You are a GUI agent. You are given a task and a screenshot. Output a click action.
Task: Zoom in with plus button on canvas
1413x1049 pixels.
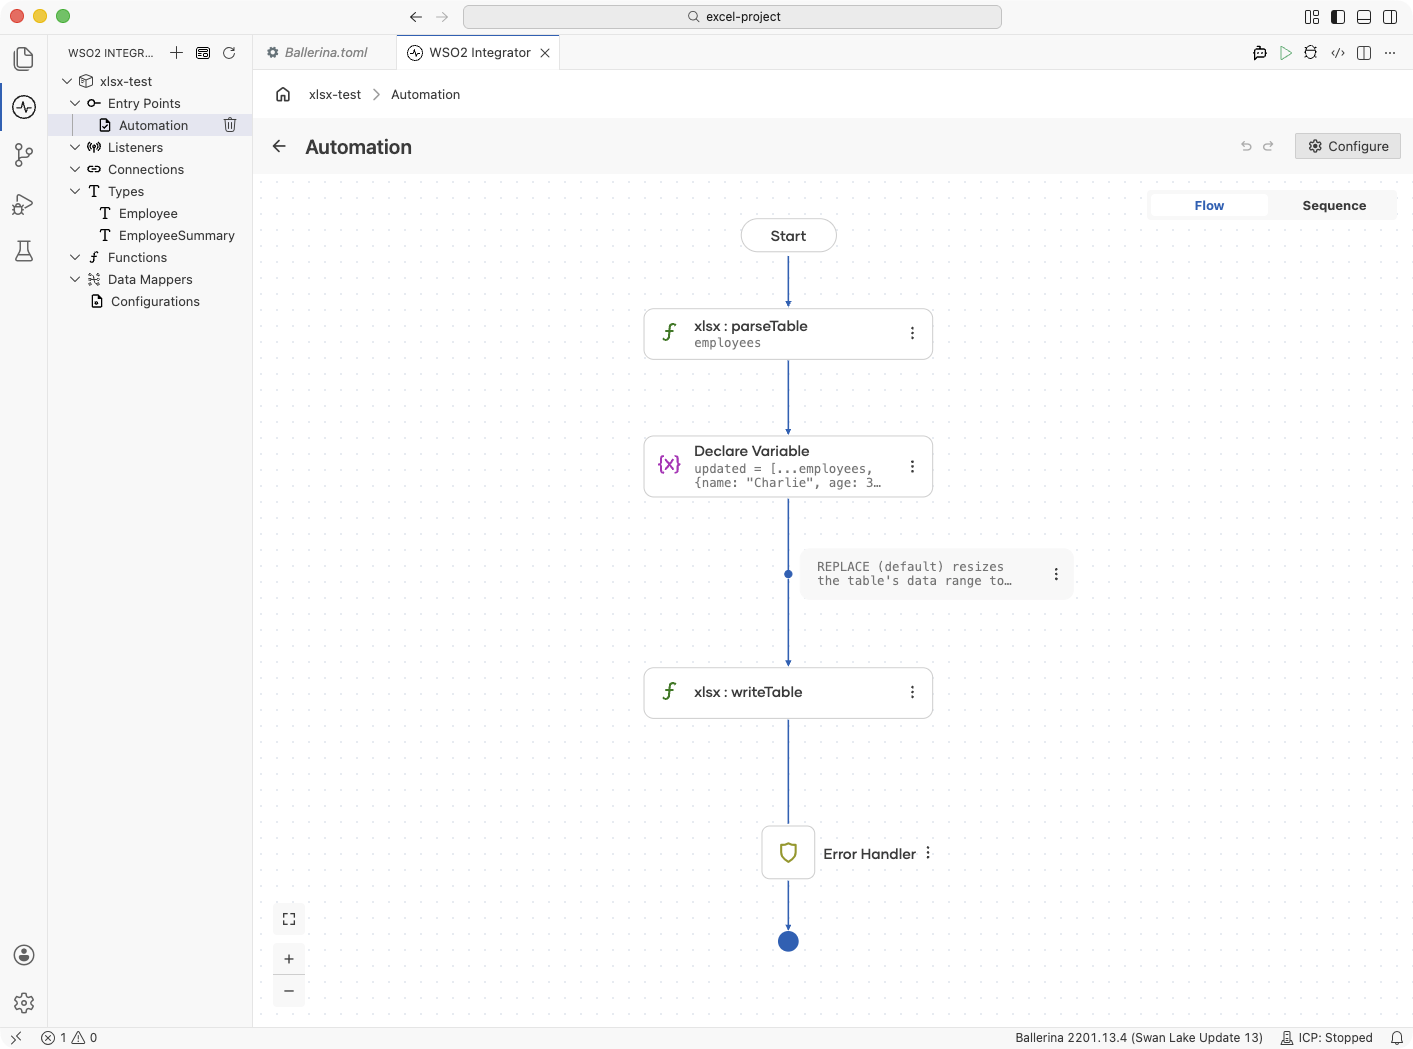point(289,959)
